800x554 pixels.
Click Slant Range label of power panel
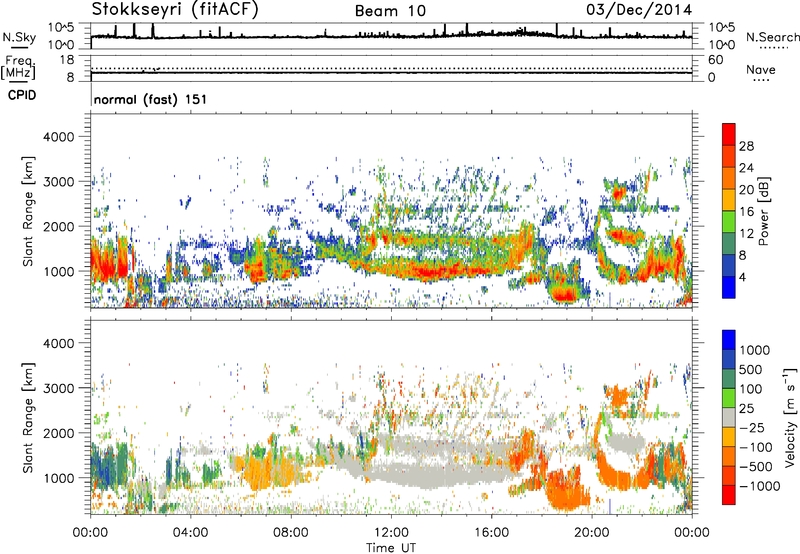(28, 211)
